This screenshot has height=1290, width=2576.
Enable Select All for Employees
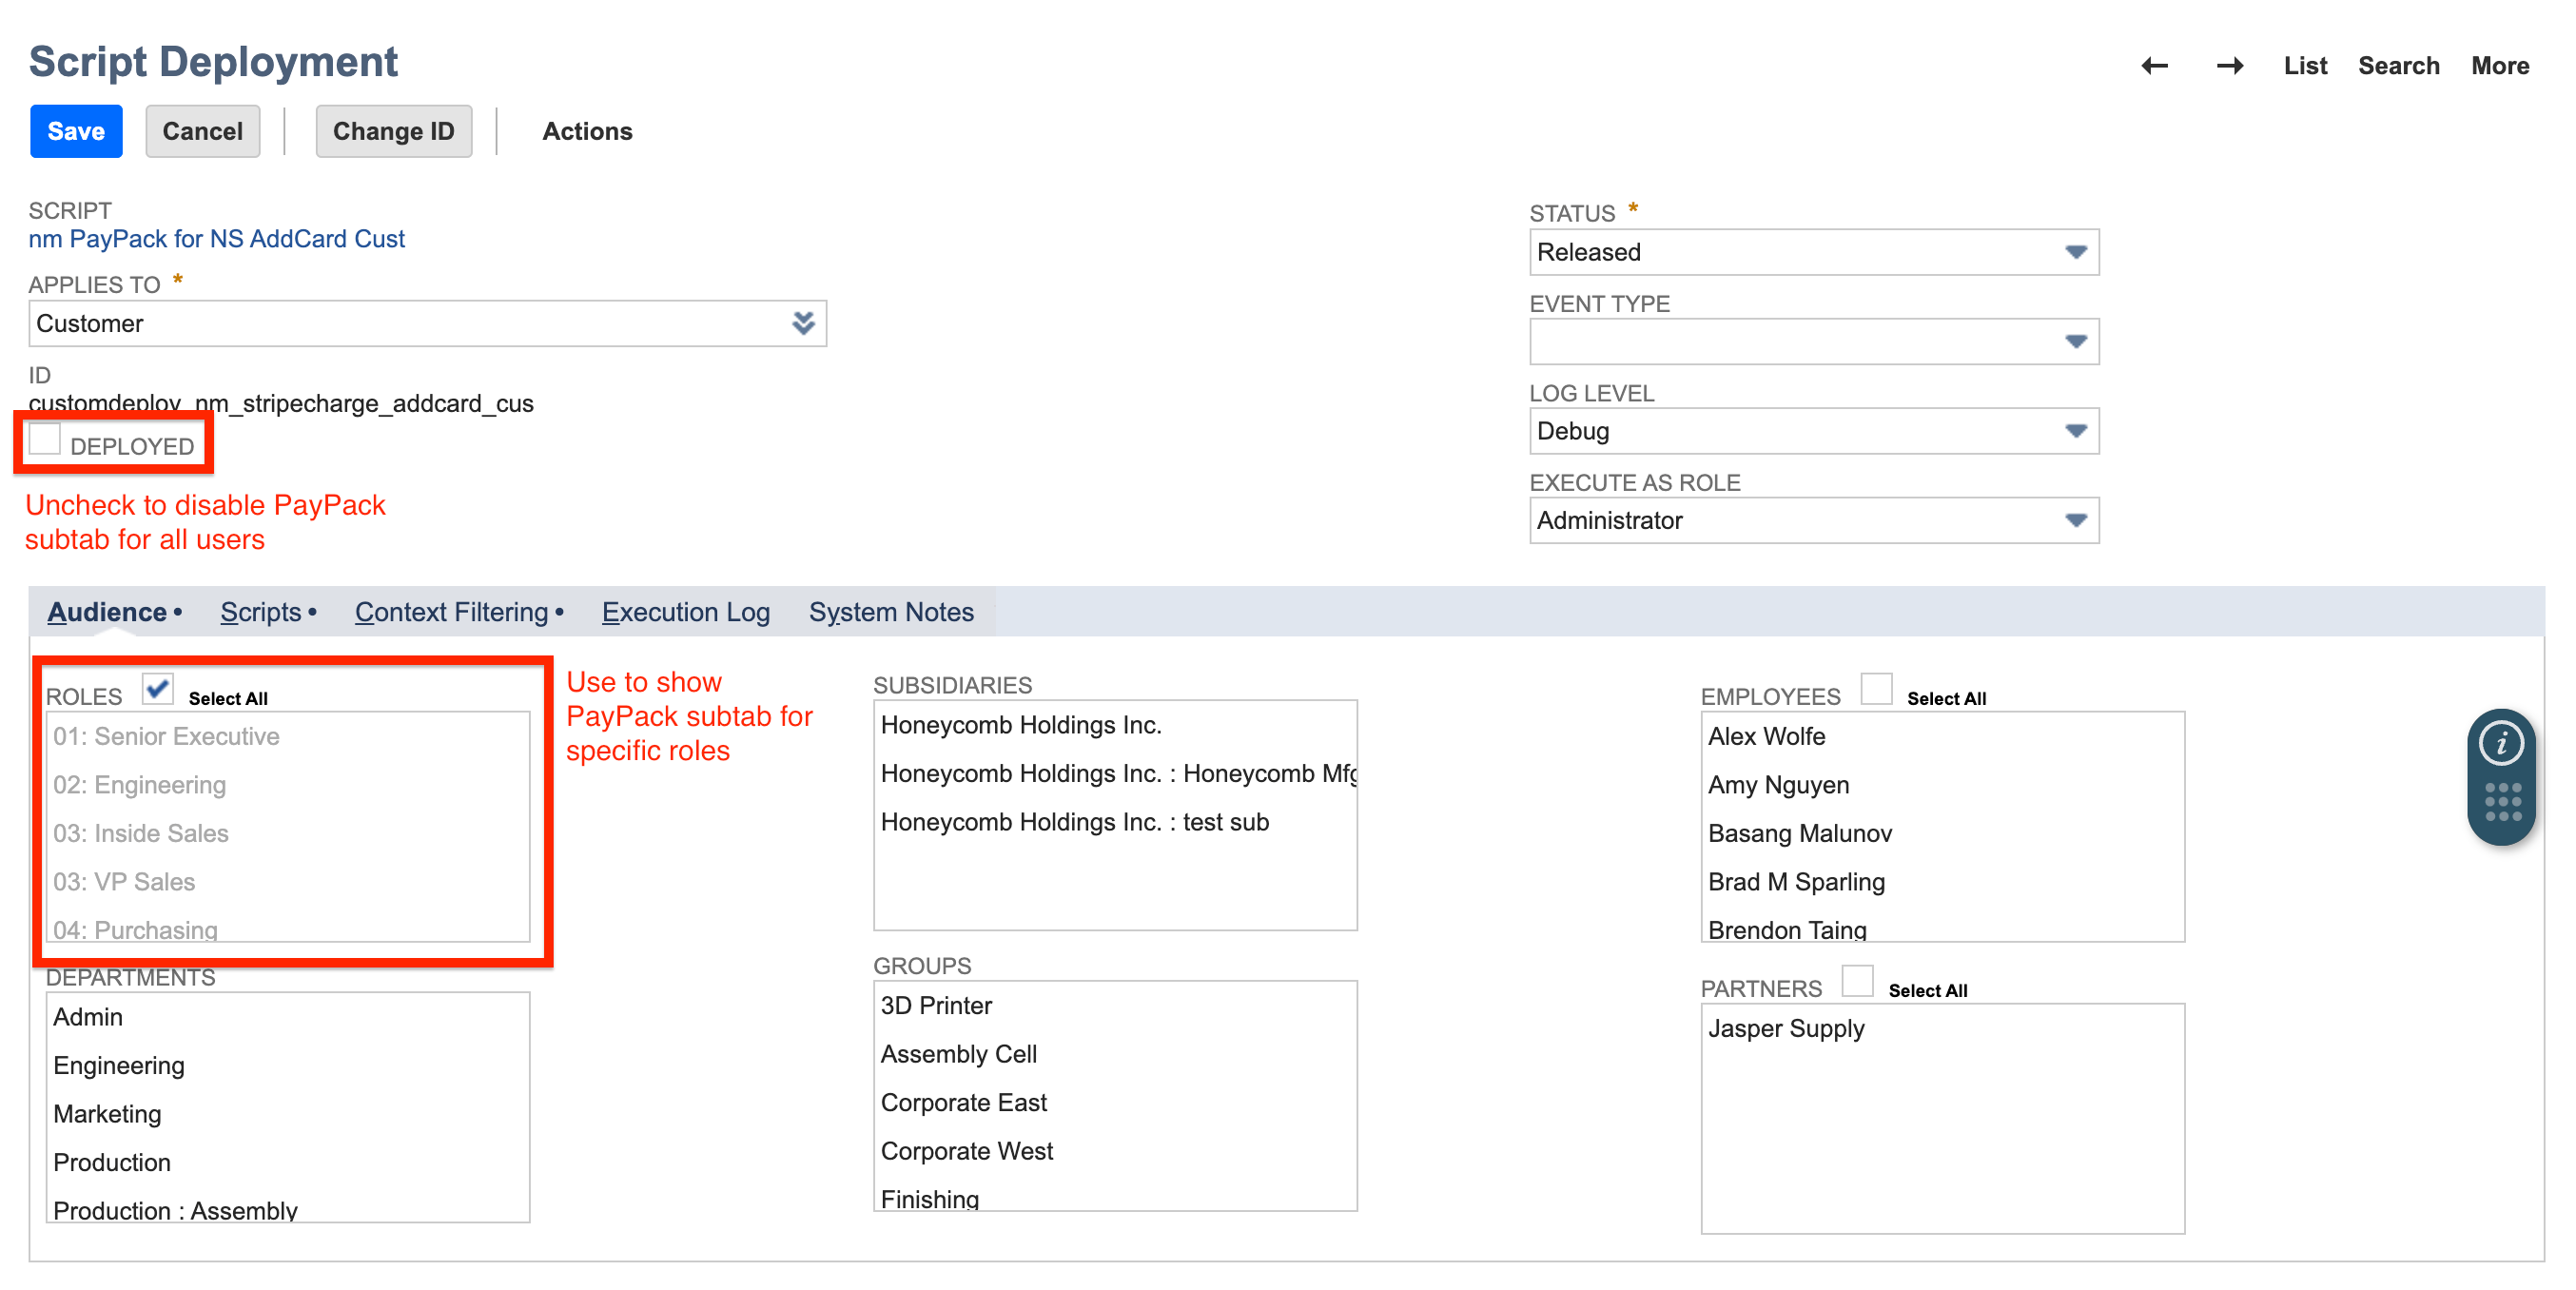point(1877,688)
